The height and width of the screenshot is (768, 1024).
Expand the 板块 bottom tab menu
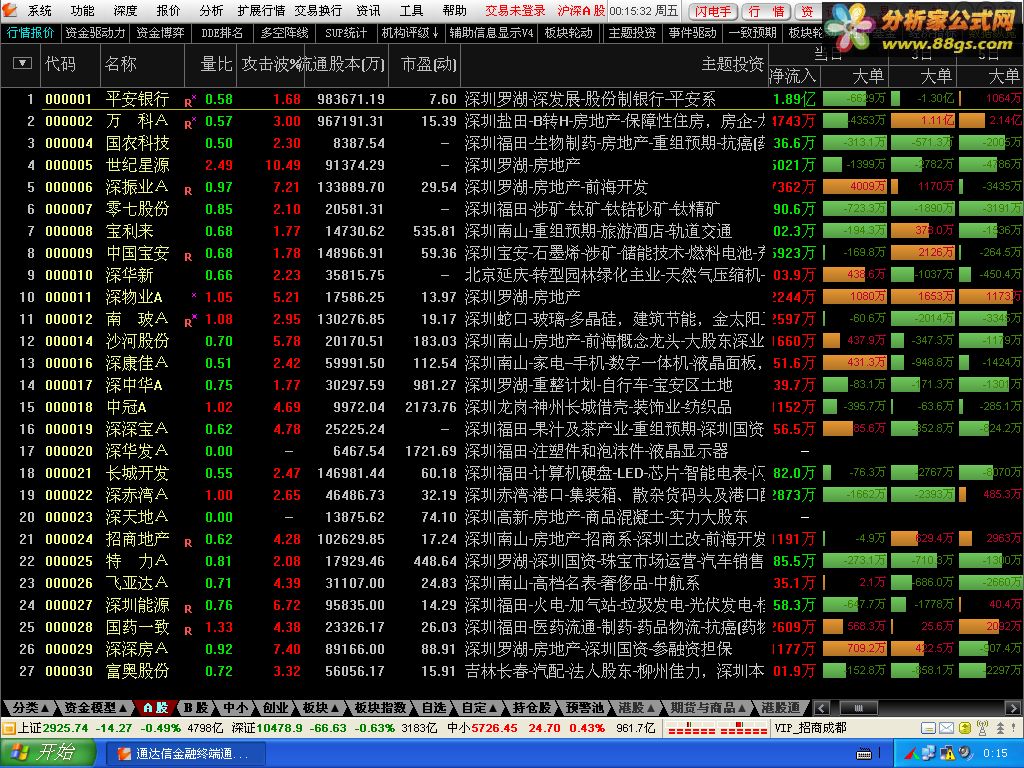pos(320,707)
